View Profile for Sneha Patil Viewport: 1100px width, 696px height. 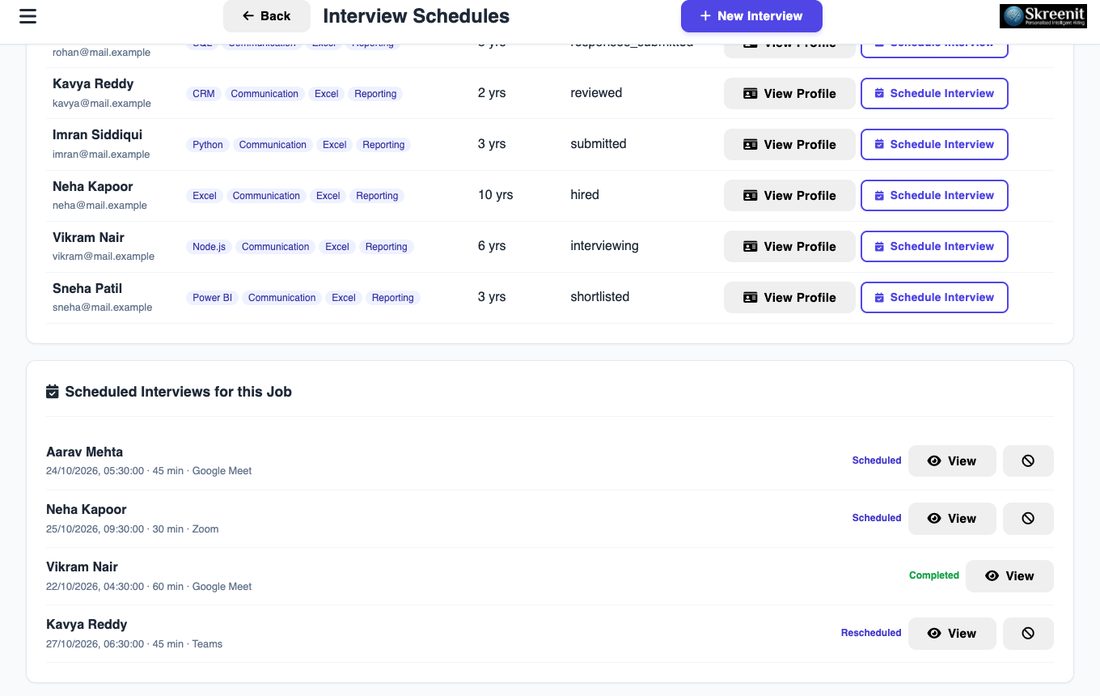[789, 297]
